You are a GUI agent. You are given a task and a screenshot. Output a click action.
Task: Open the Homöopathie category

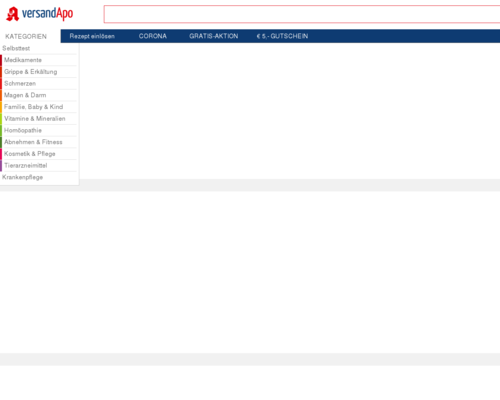23,130
